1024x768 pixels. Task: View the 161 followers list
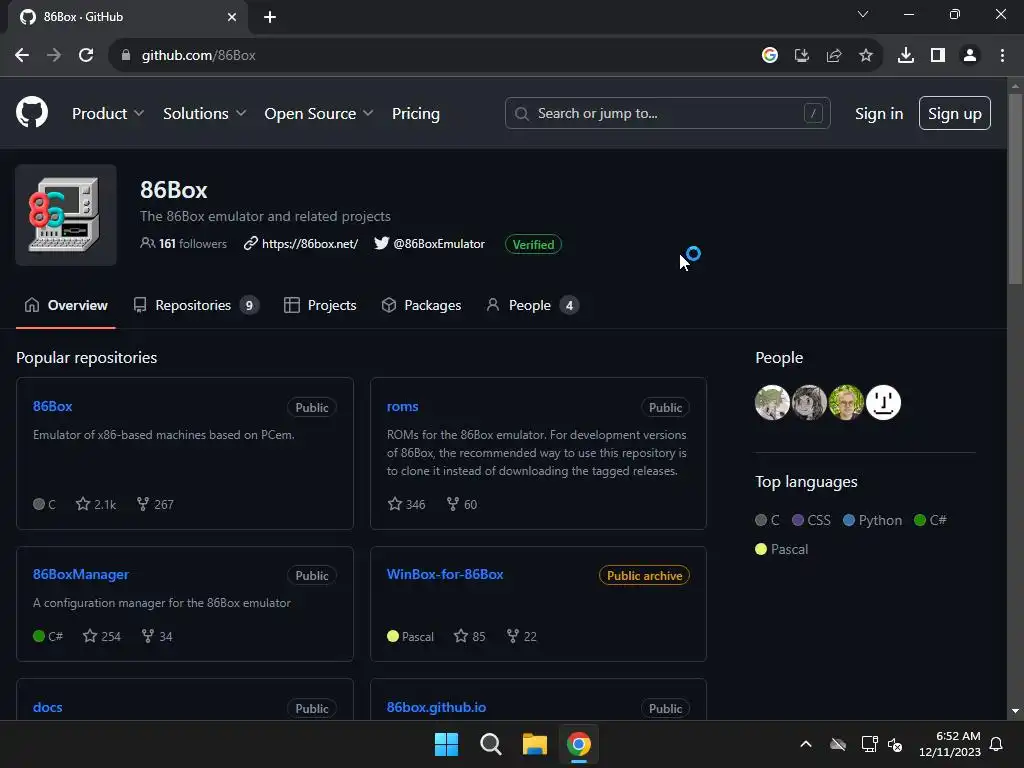tap(184, 244)
